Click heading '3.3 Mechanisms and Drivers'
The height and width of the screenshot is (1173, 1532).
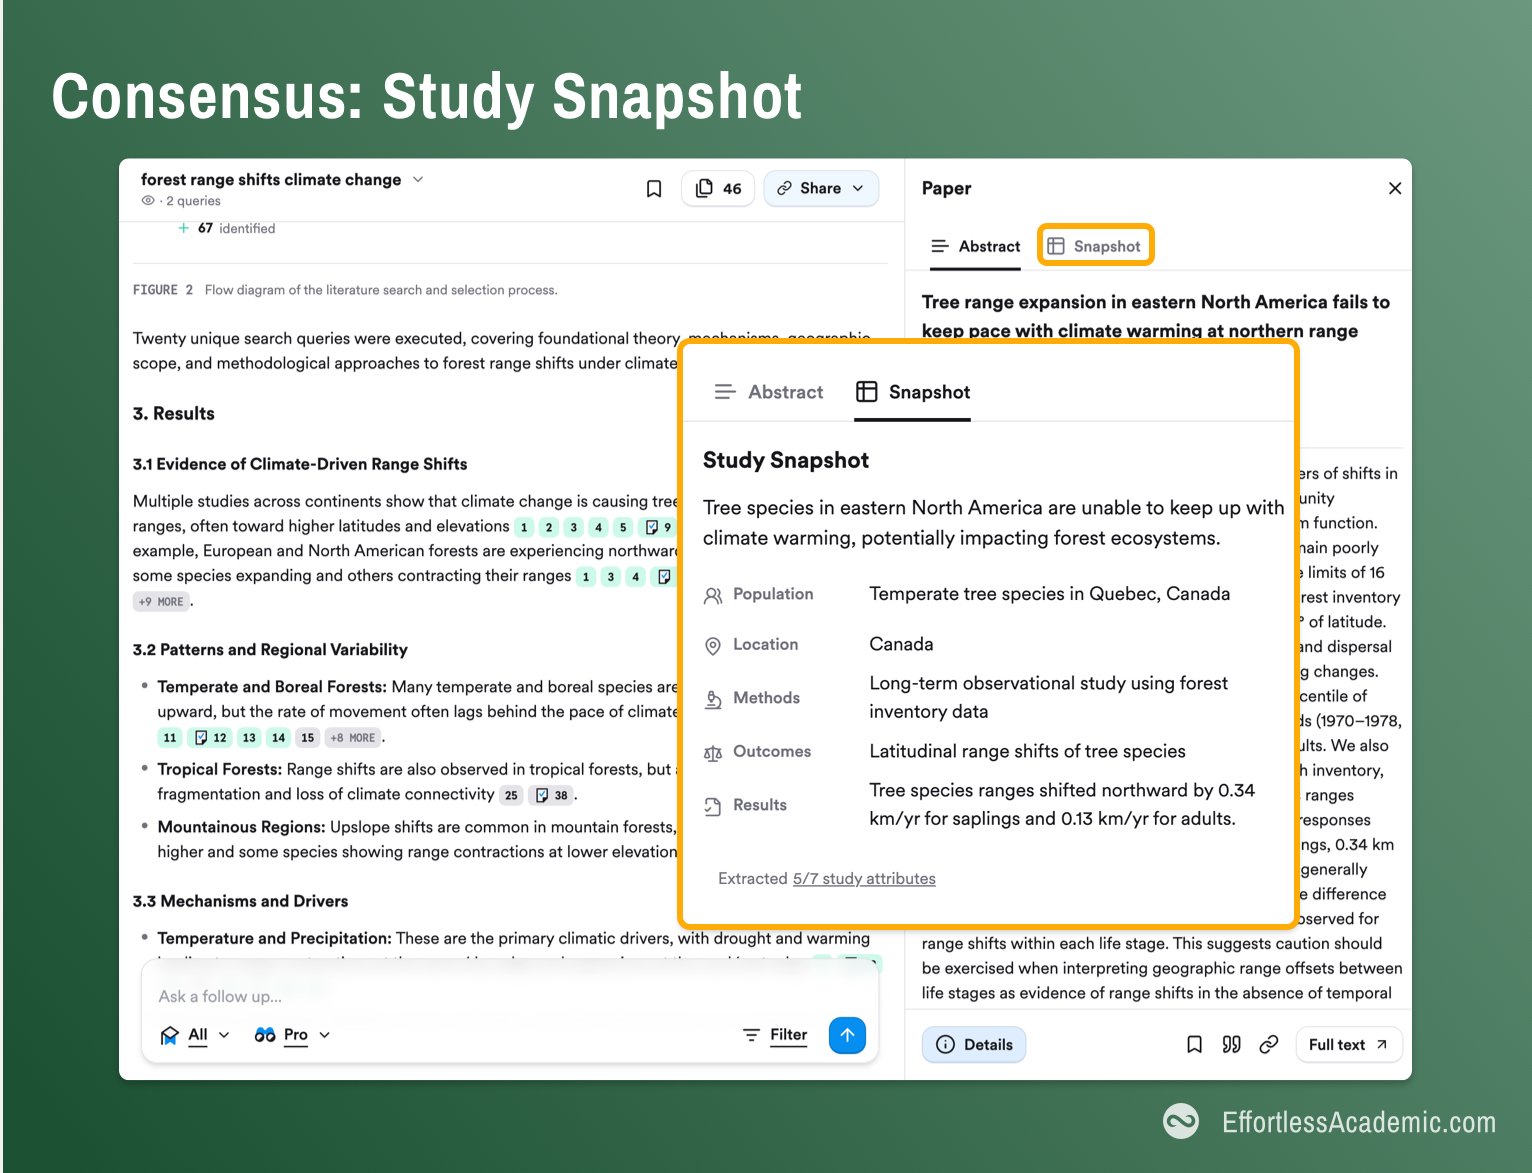point(241,901)
